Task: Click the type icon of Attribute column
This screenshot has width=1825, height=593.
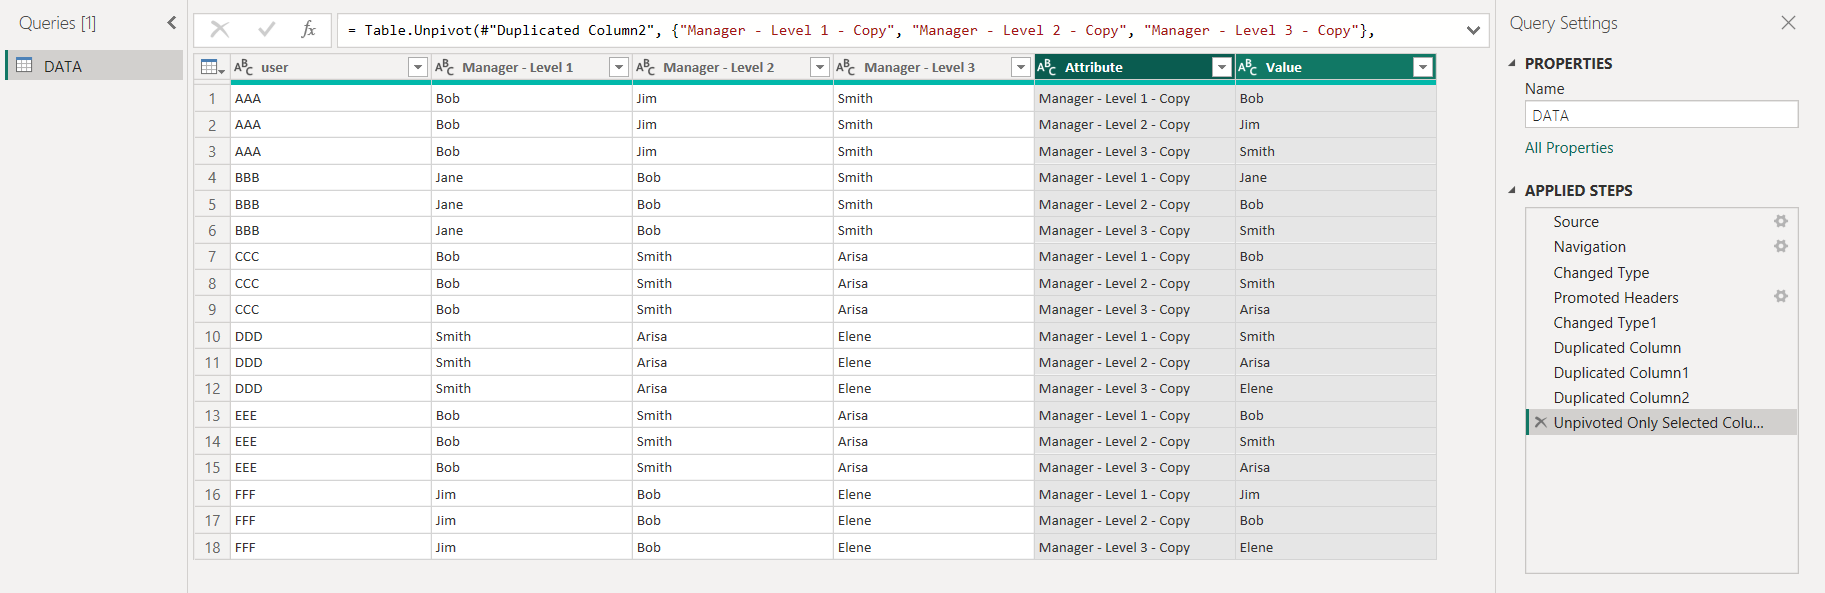Action: [1047, 67]
